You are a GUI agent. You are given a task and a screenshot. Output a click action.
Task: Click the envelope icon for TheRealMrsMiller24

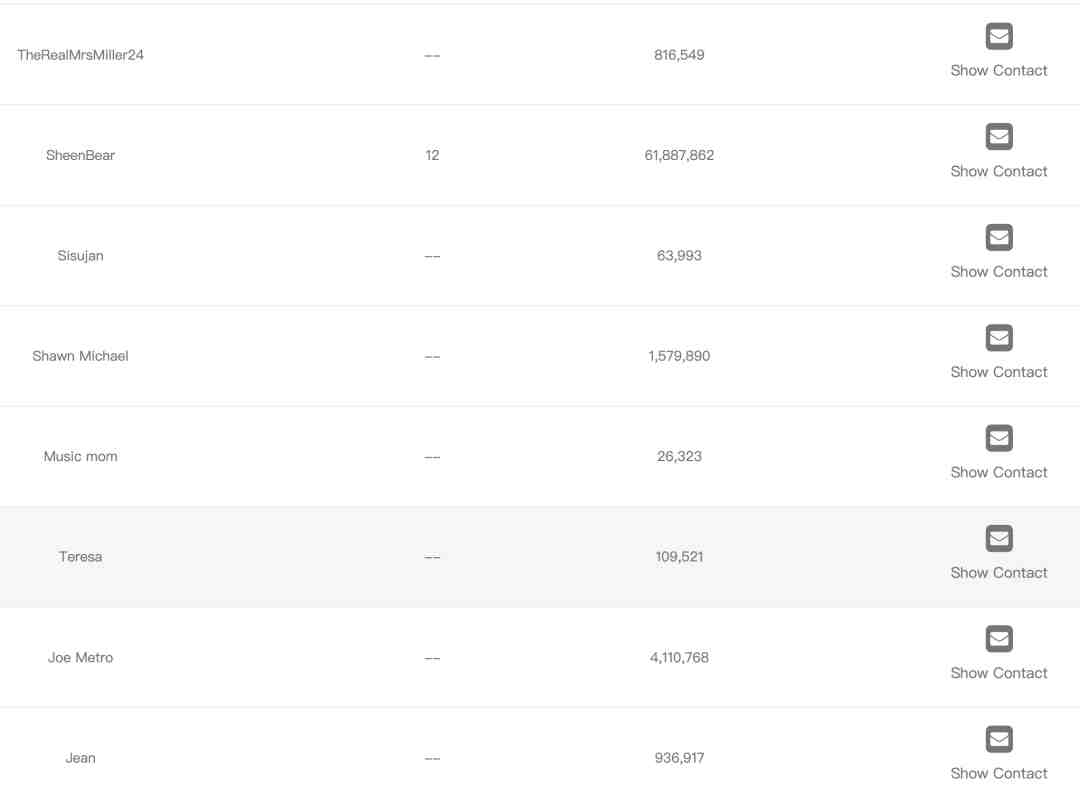pyautogui.click(x=999, y=36)
